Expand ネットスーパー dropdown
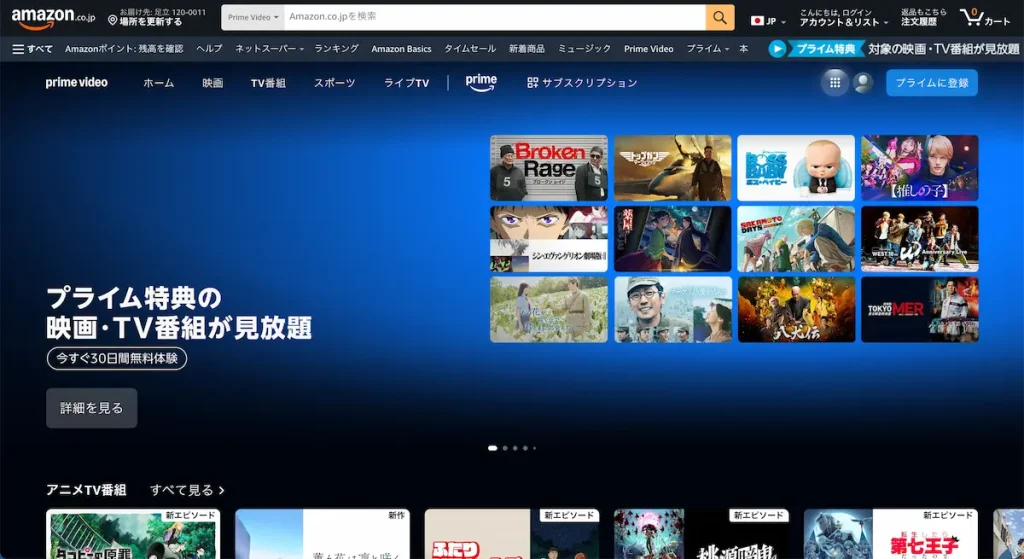1024x559 pixels. (x=269, y=49)
